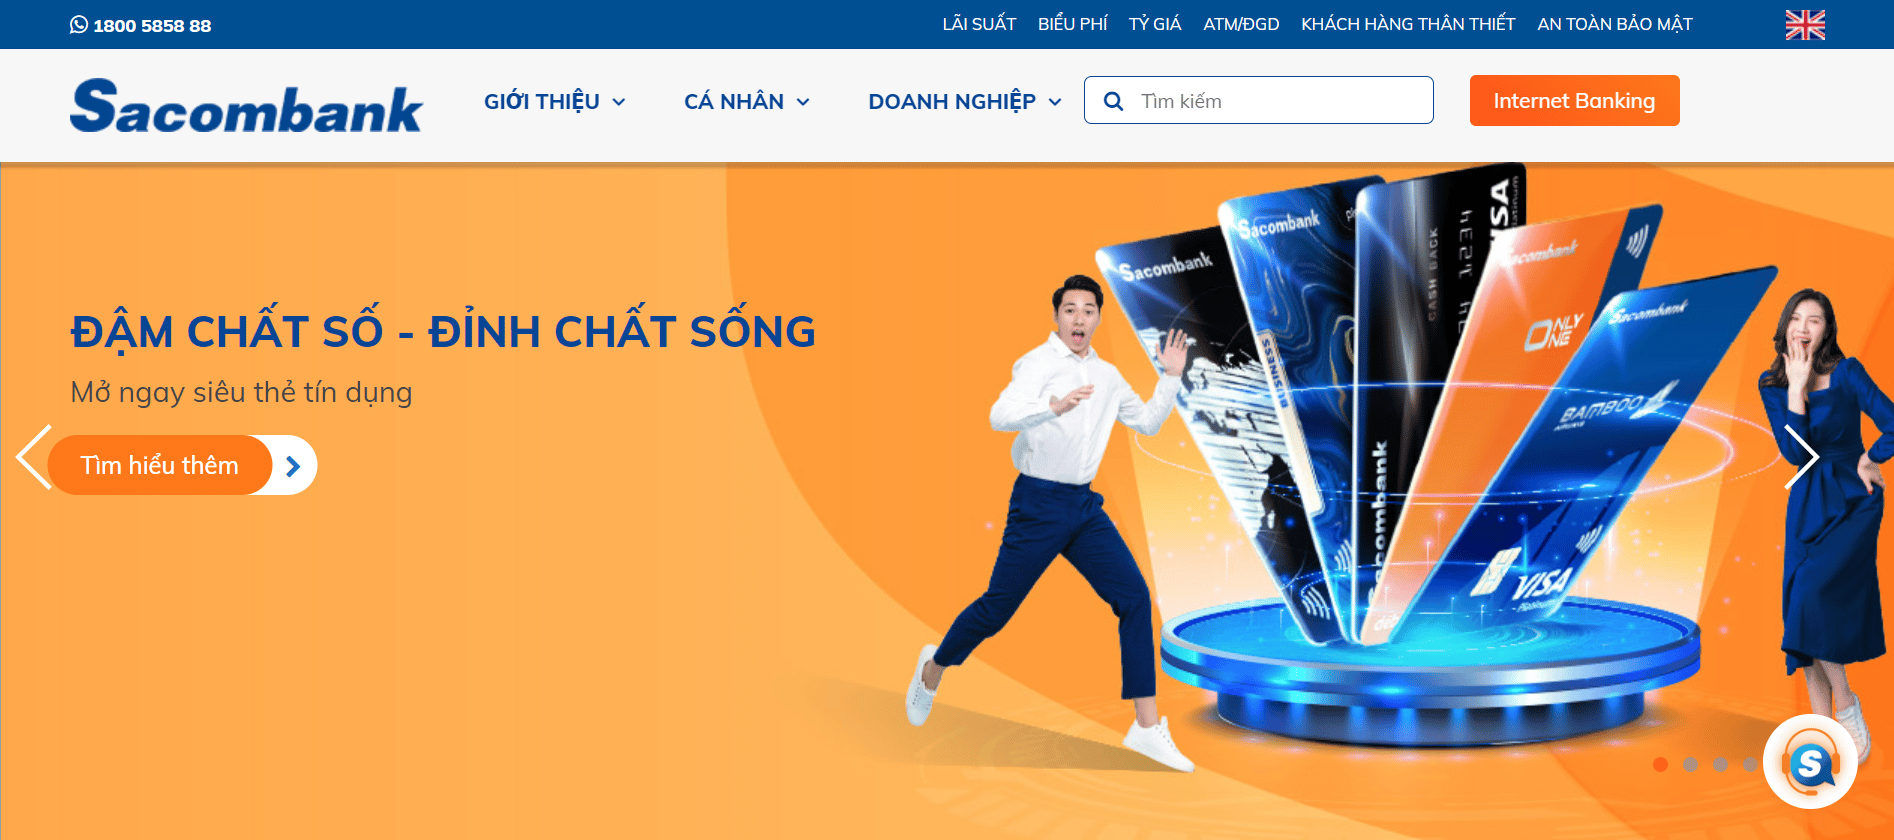Screen dimensions: 1894x840
Task: Click the blue arrow beside Tìm hiểu thêm
Action: 293,466
